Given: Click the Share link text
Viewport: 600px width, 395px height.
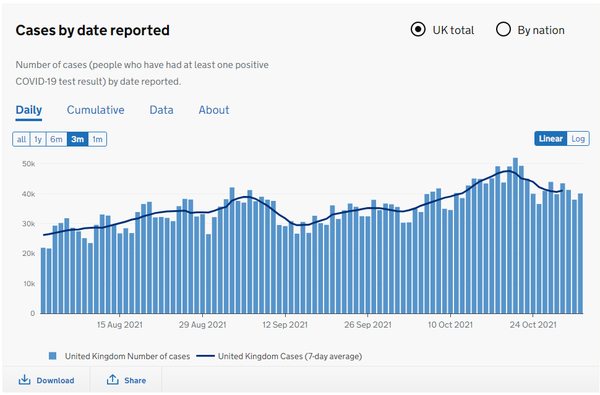Looking at the screenshot, I should (135, 380).
